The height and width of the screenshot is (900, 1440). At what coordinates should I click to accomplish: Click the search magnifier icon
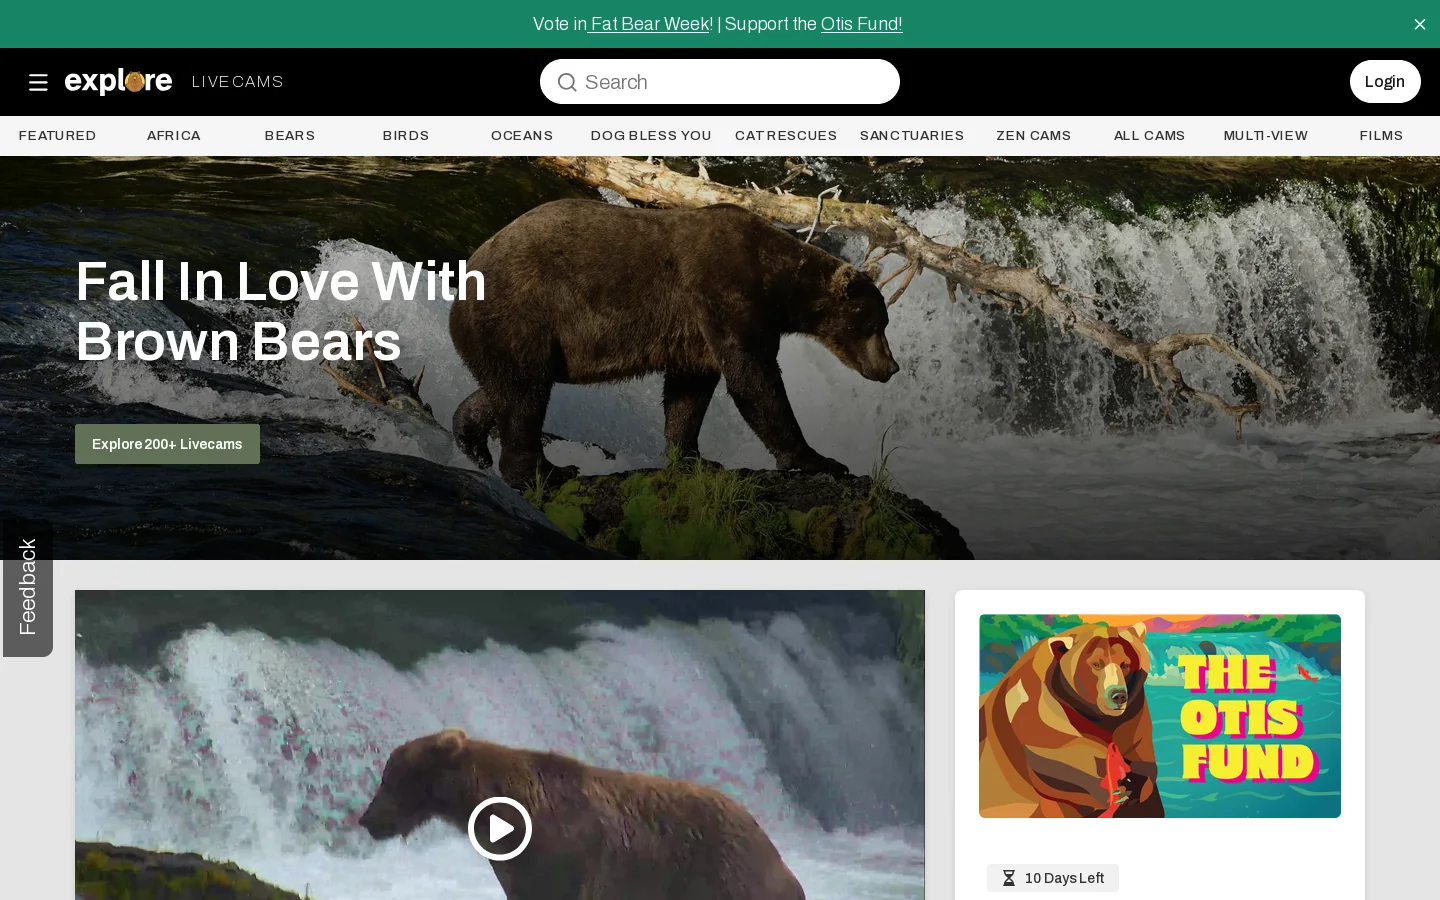pos(567,82)
